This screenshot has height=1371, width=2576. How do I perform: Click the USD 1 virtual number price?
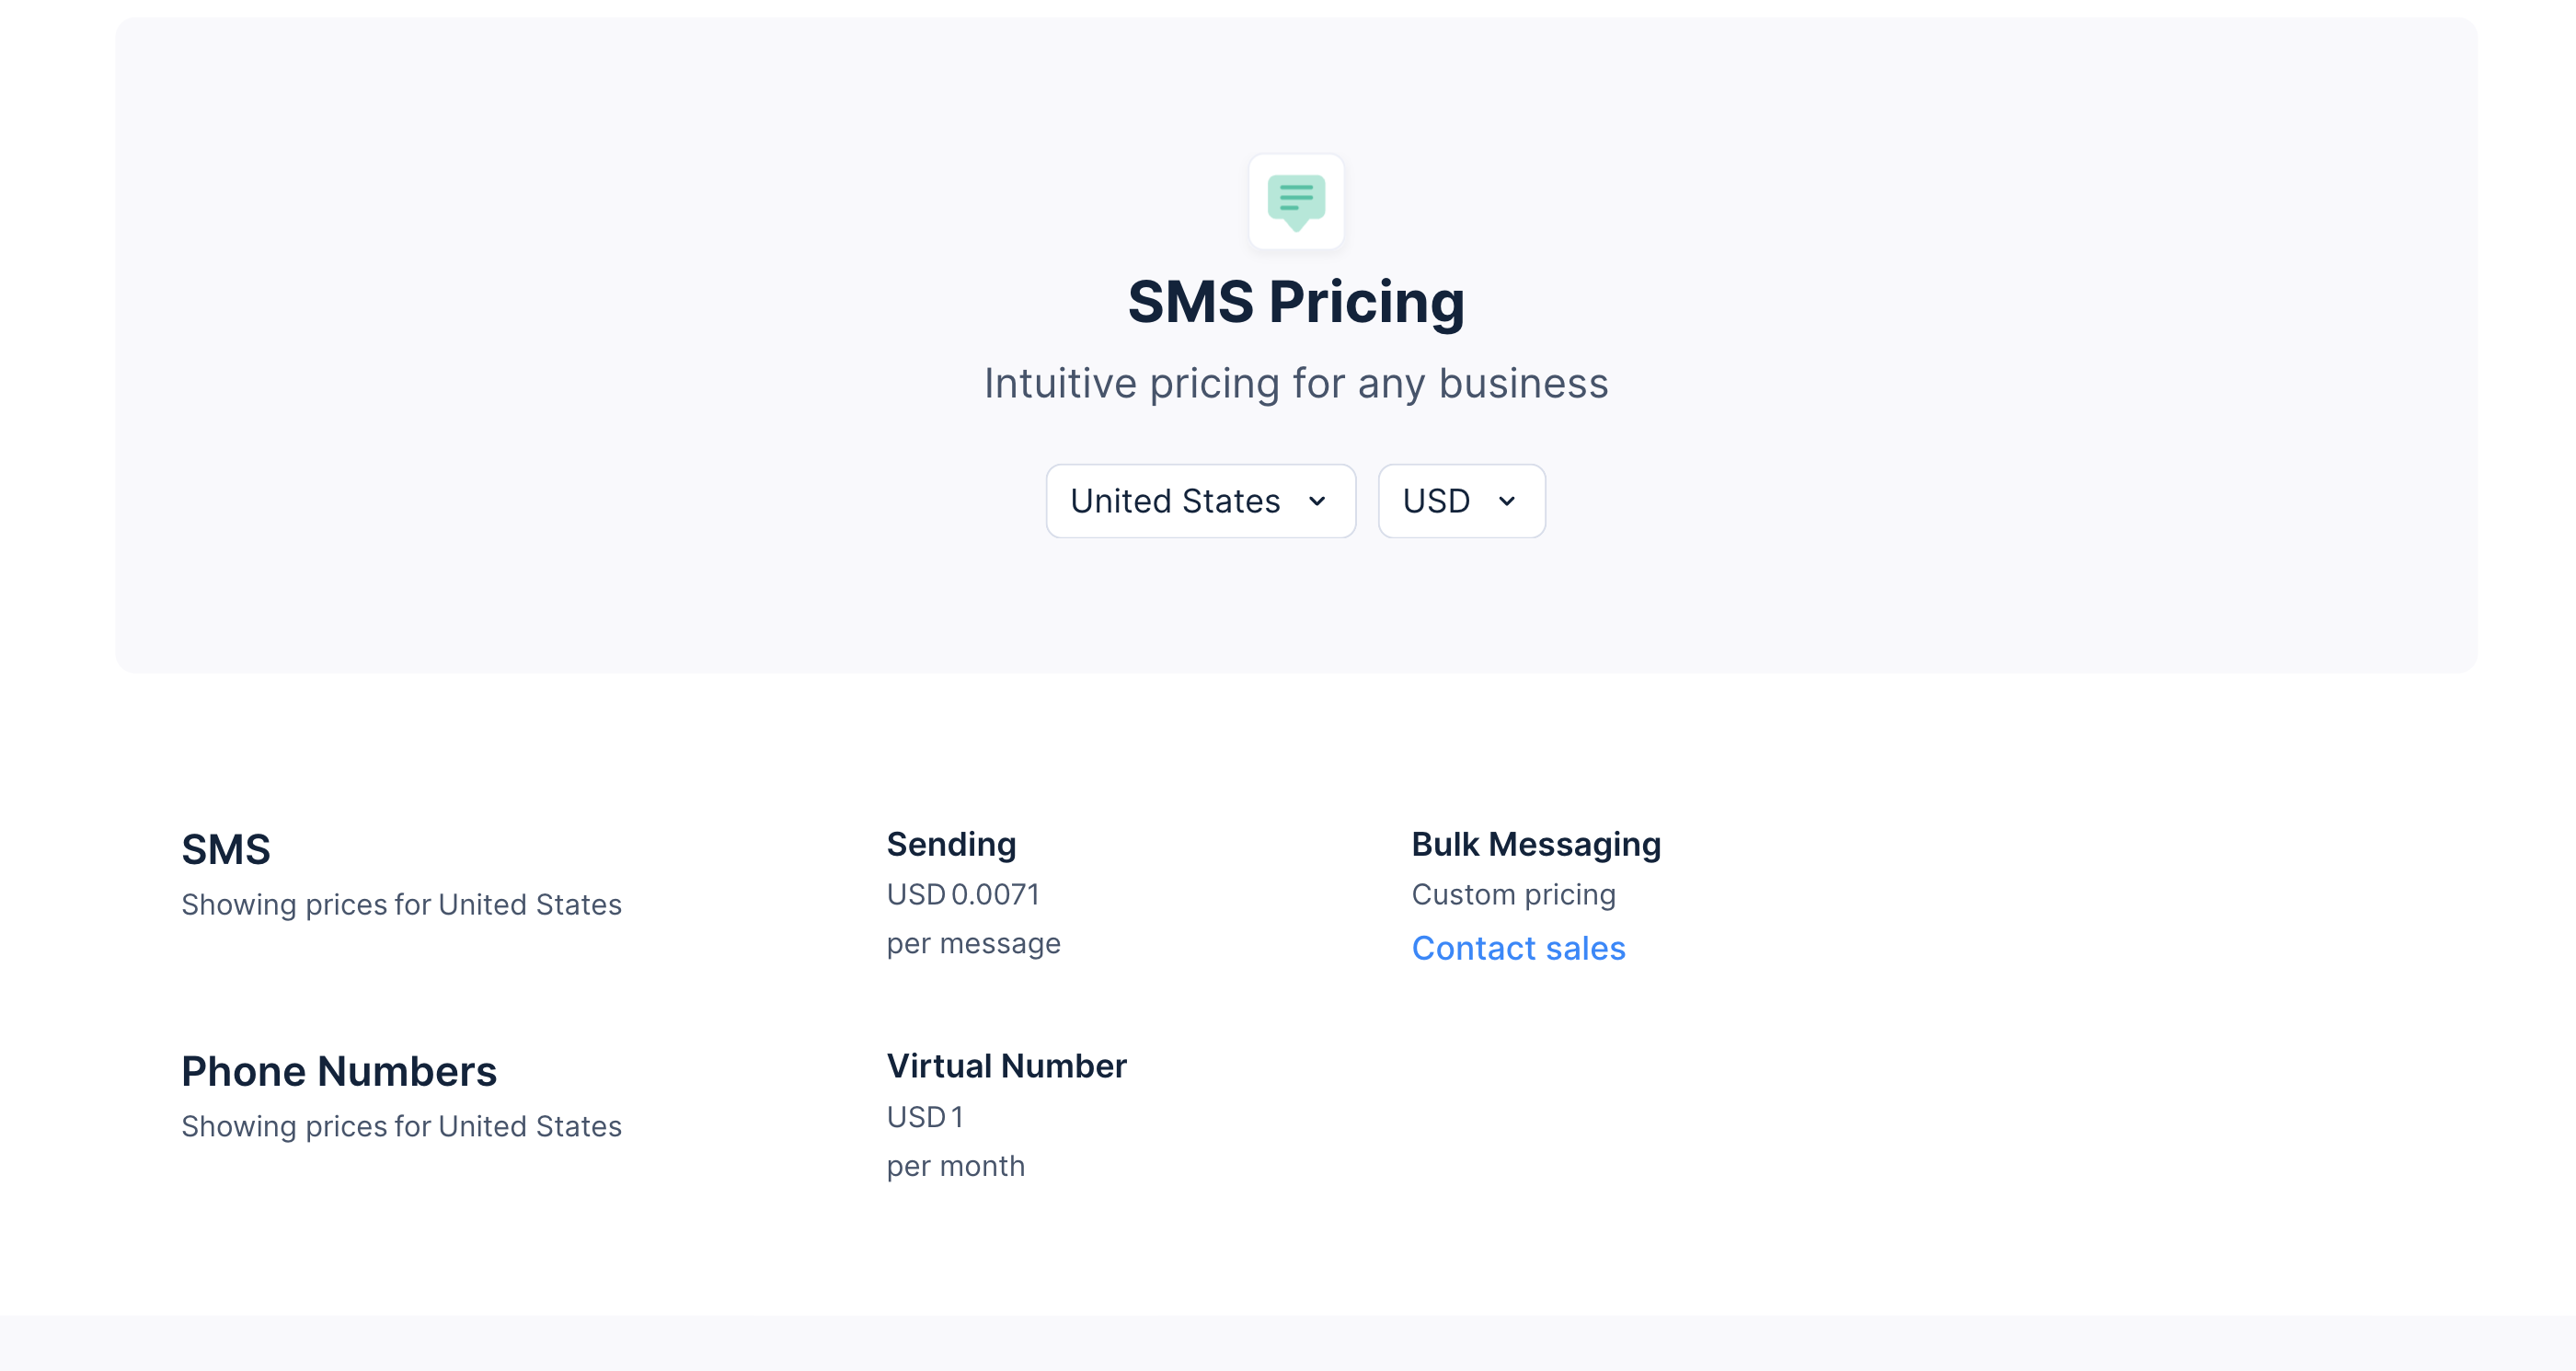click(x=925, y=1116)
